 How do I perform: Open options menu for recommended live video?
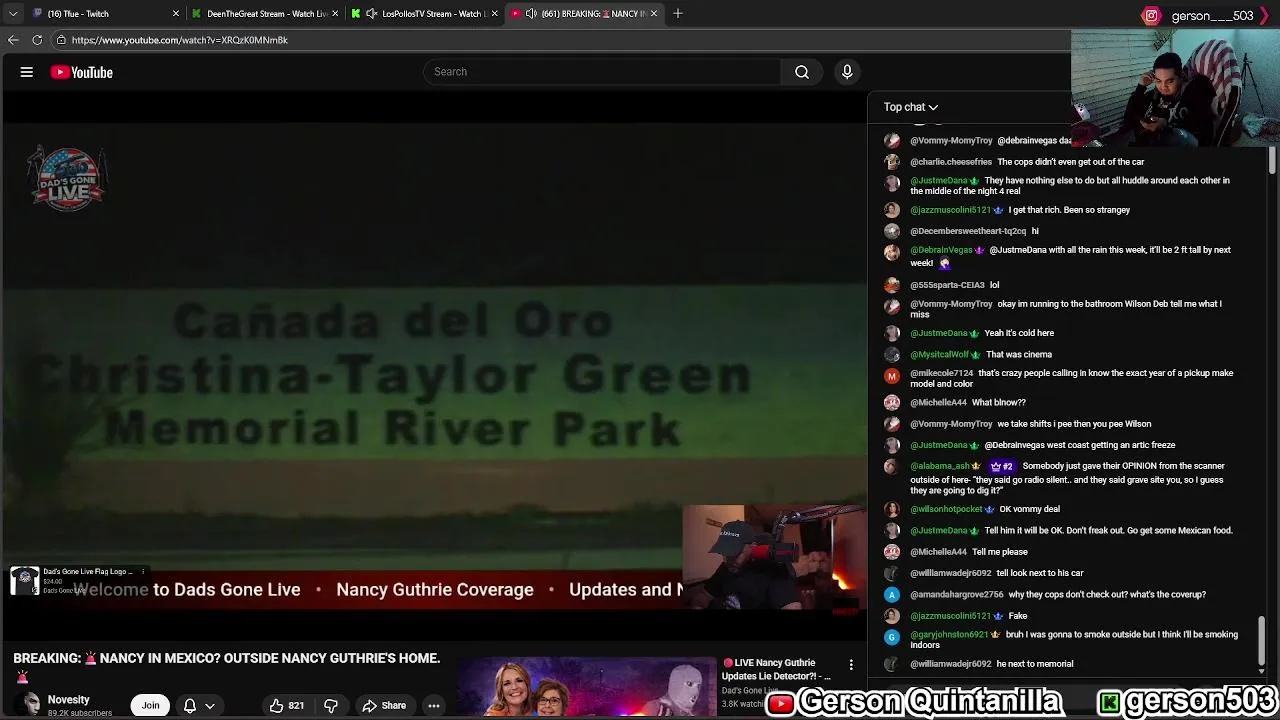[851, 665]
